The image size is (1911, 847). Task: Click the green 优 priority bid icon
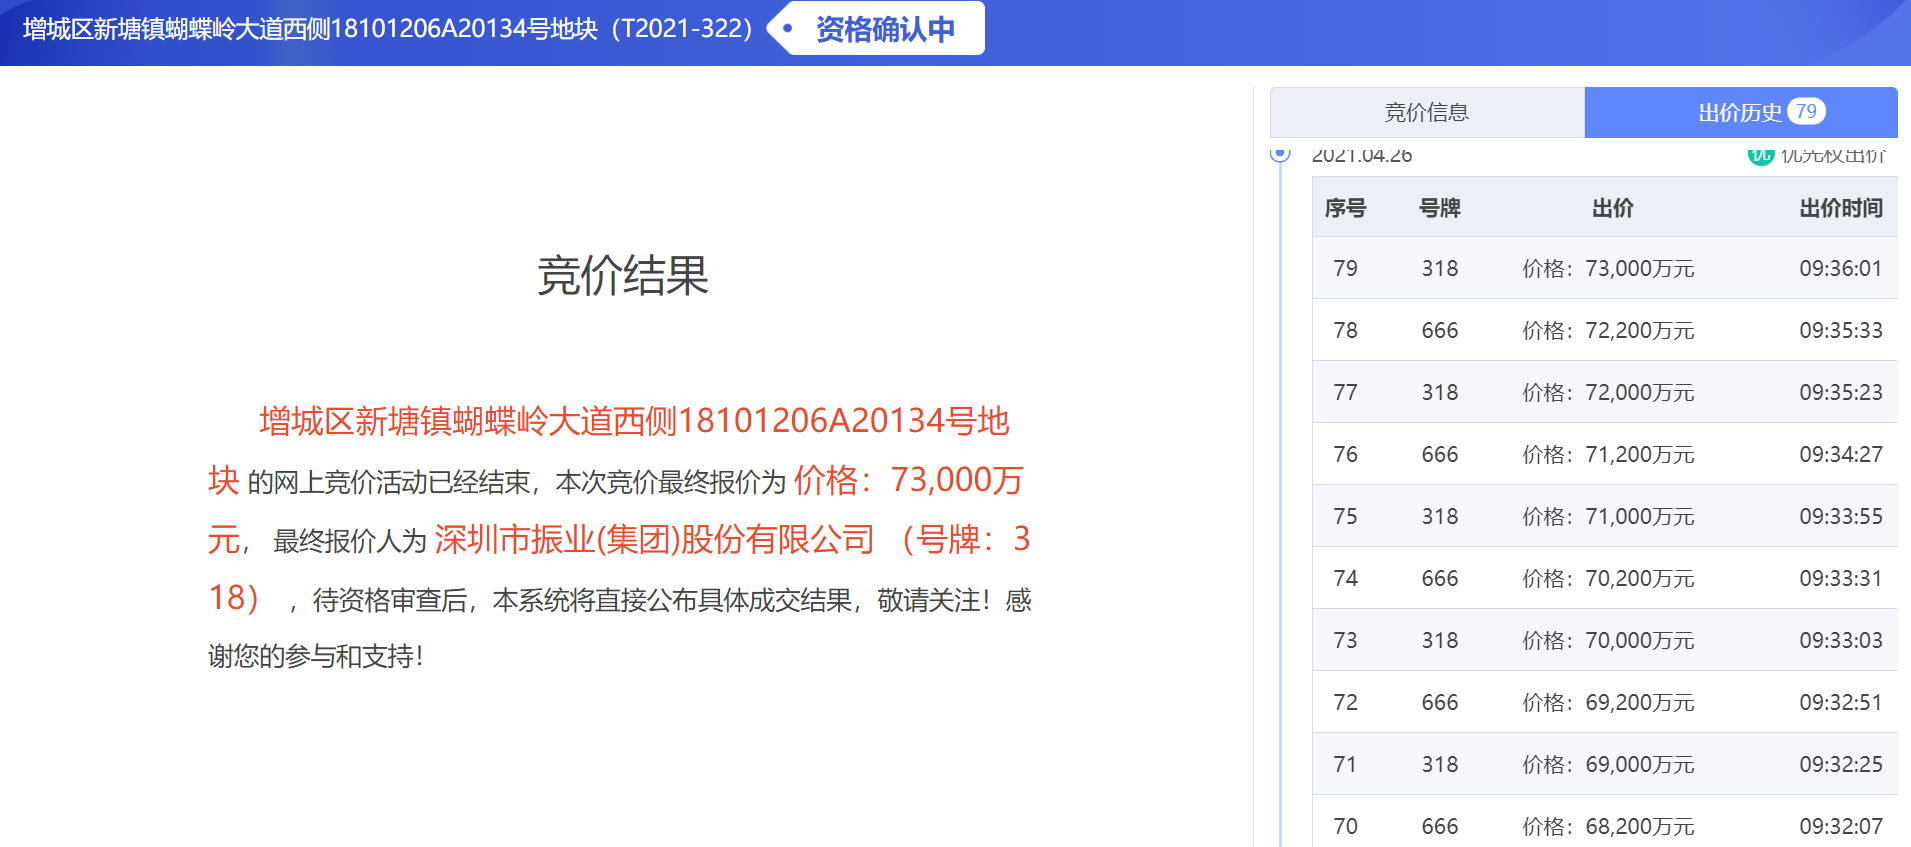[1760, 155]
